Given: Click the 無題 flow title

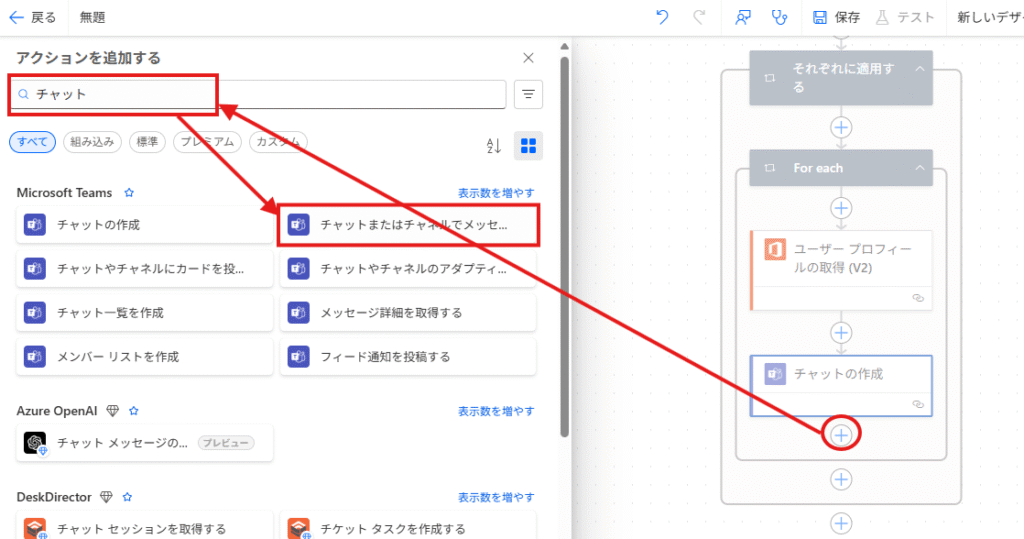Looking at the screenshot, I should [92, 18].
